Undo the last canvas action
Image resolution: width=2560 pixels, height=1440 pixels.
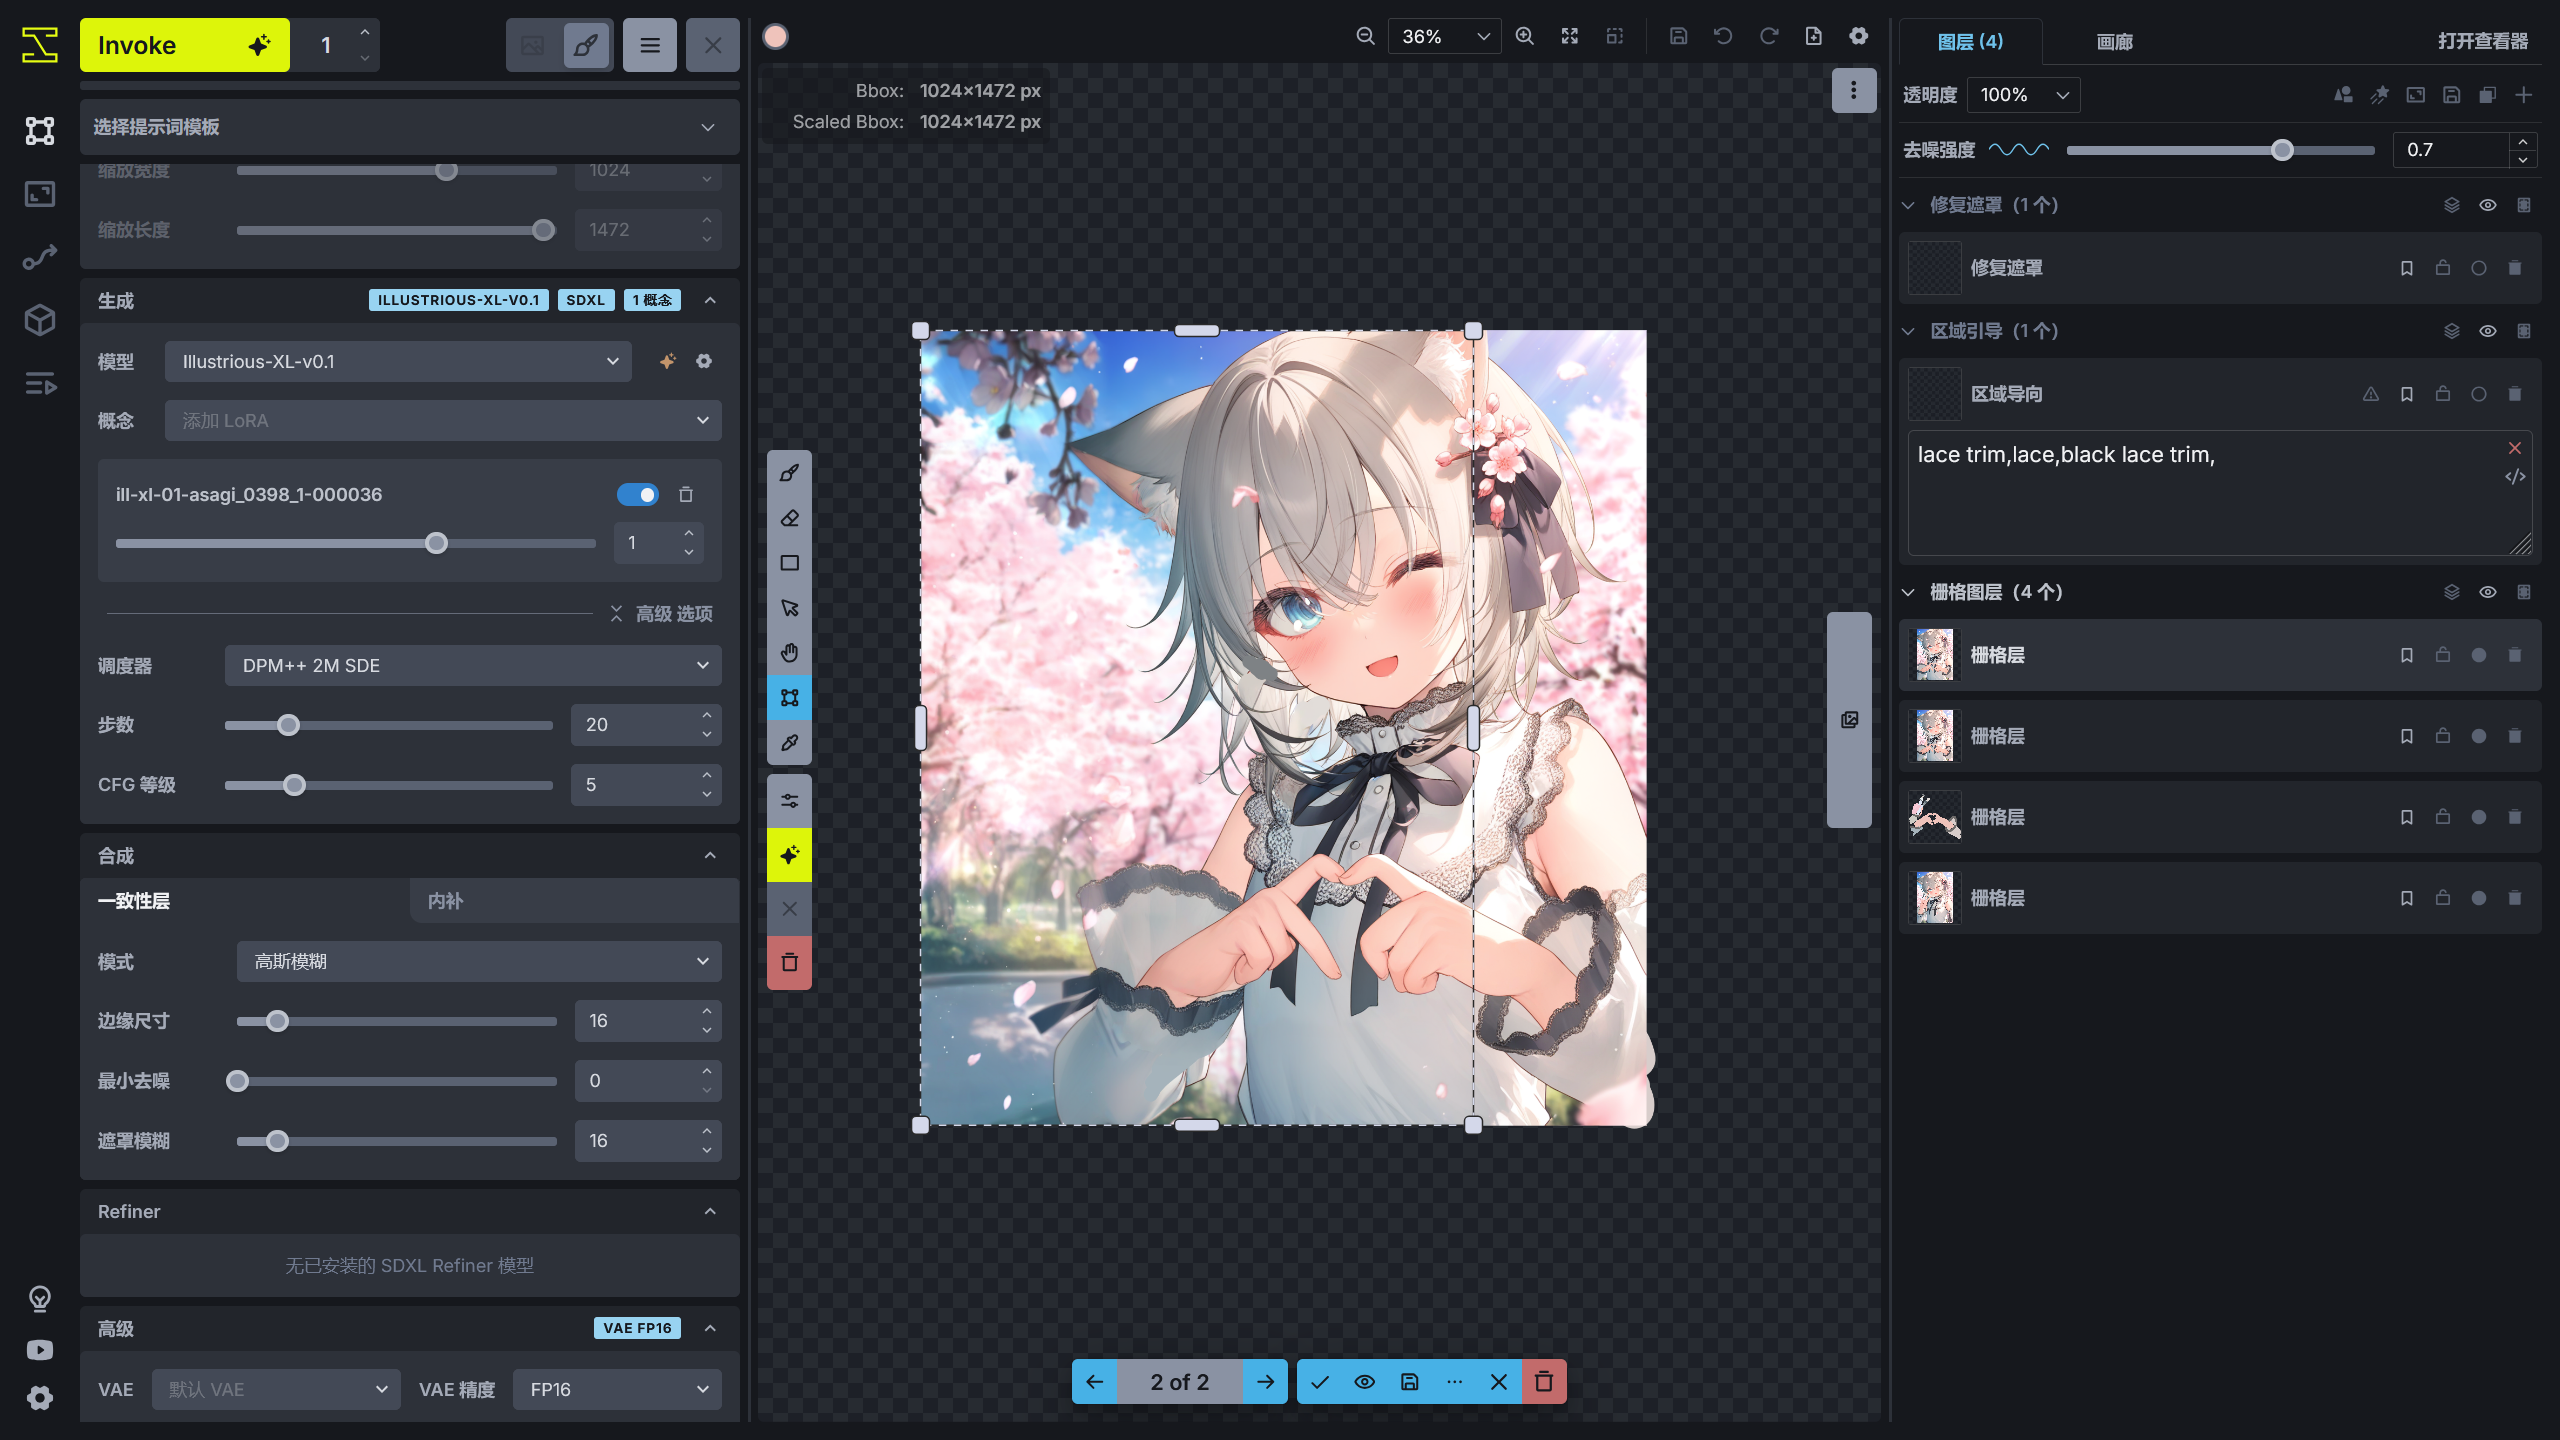coord(1722,36)
